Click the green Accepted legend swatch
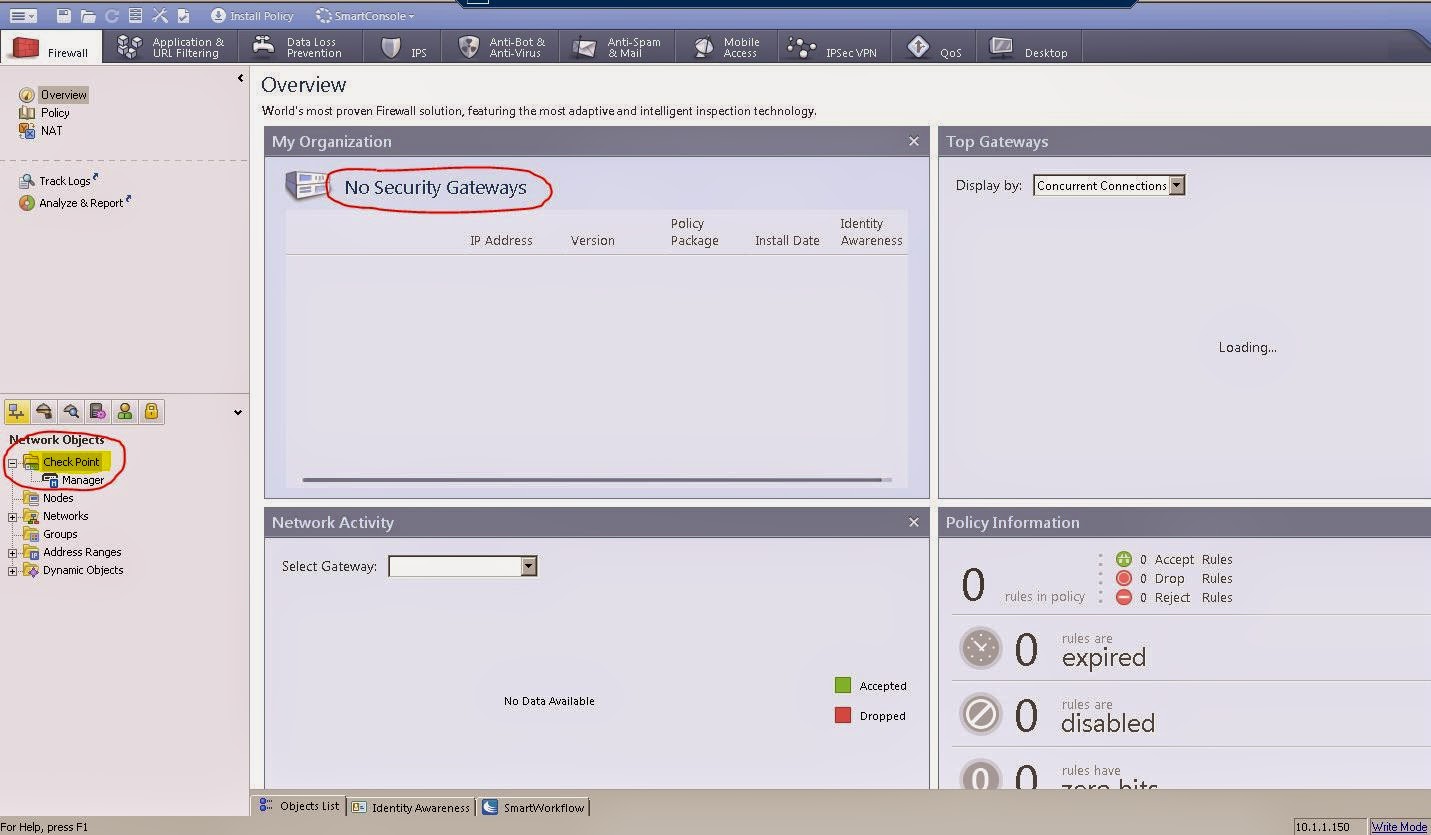The height and width of the screenshot is (835, 1431). tap(843, 685)
